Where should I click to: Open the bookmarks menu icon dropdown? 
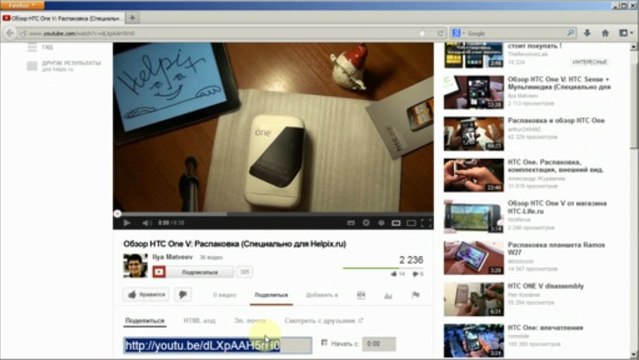coord(626,33)
